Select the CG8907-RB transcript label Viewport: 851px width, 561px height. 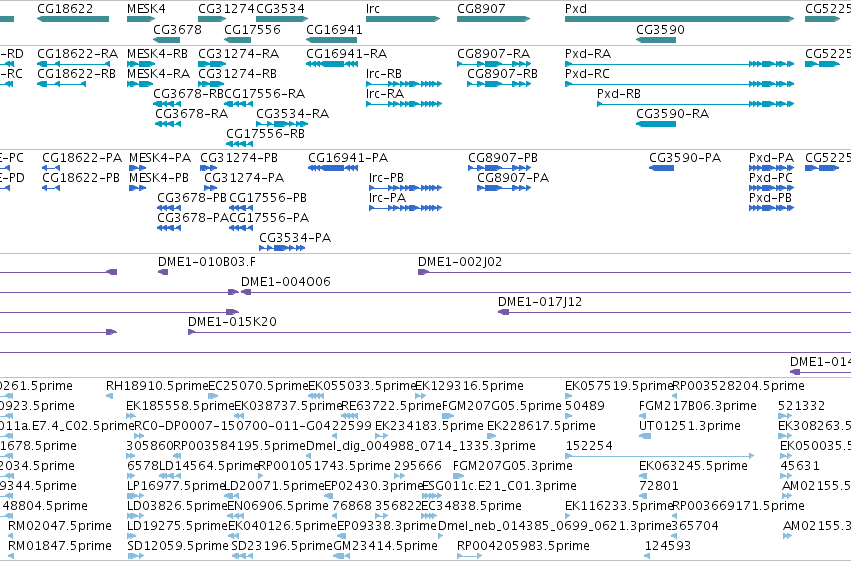503,74
